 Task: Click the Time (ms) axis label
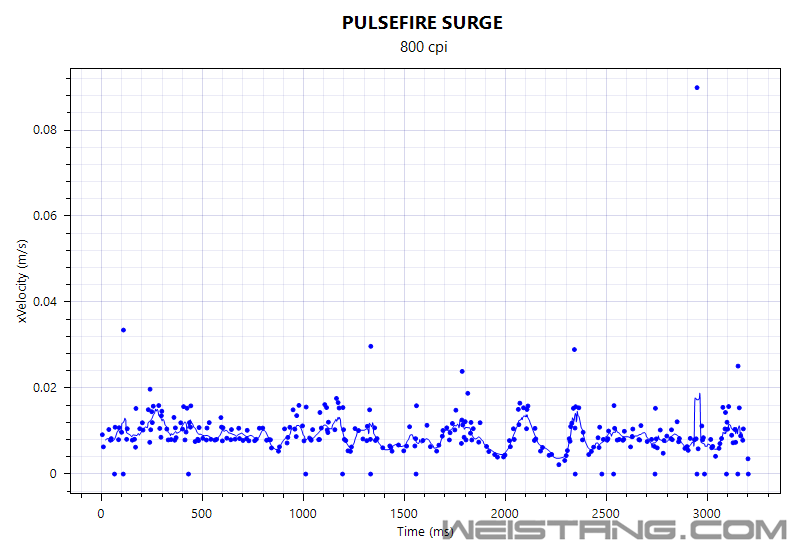tap(425, 532)
